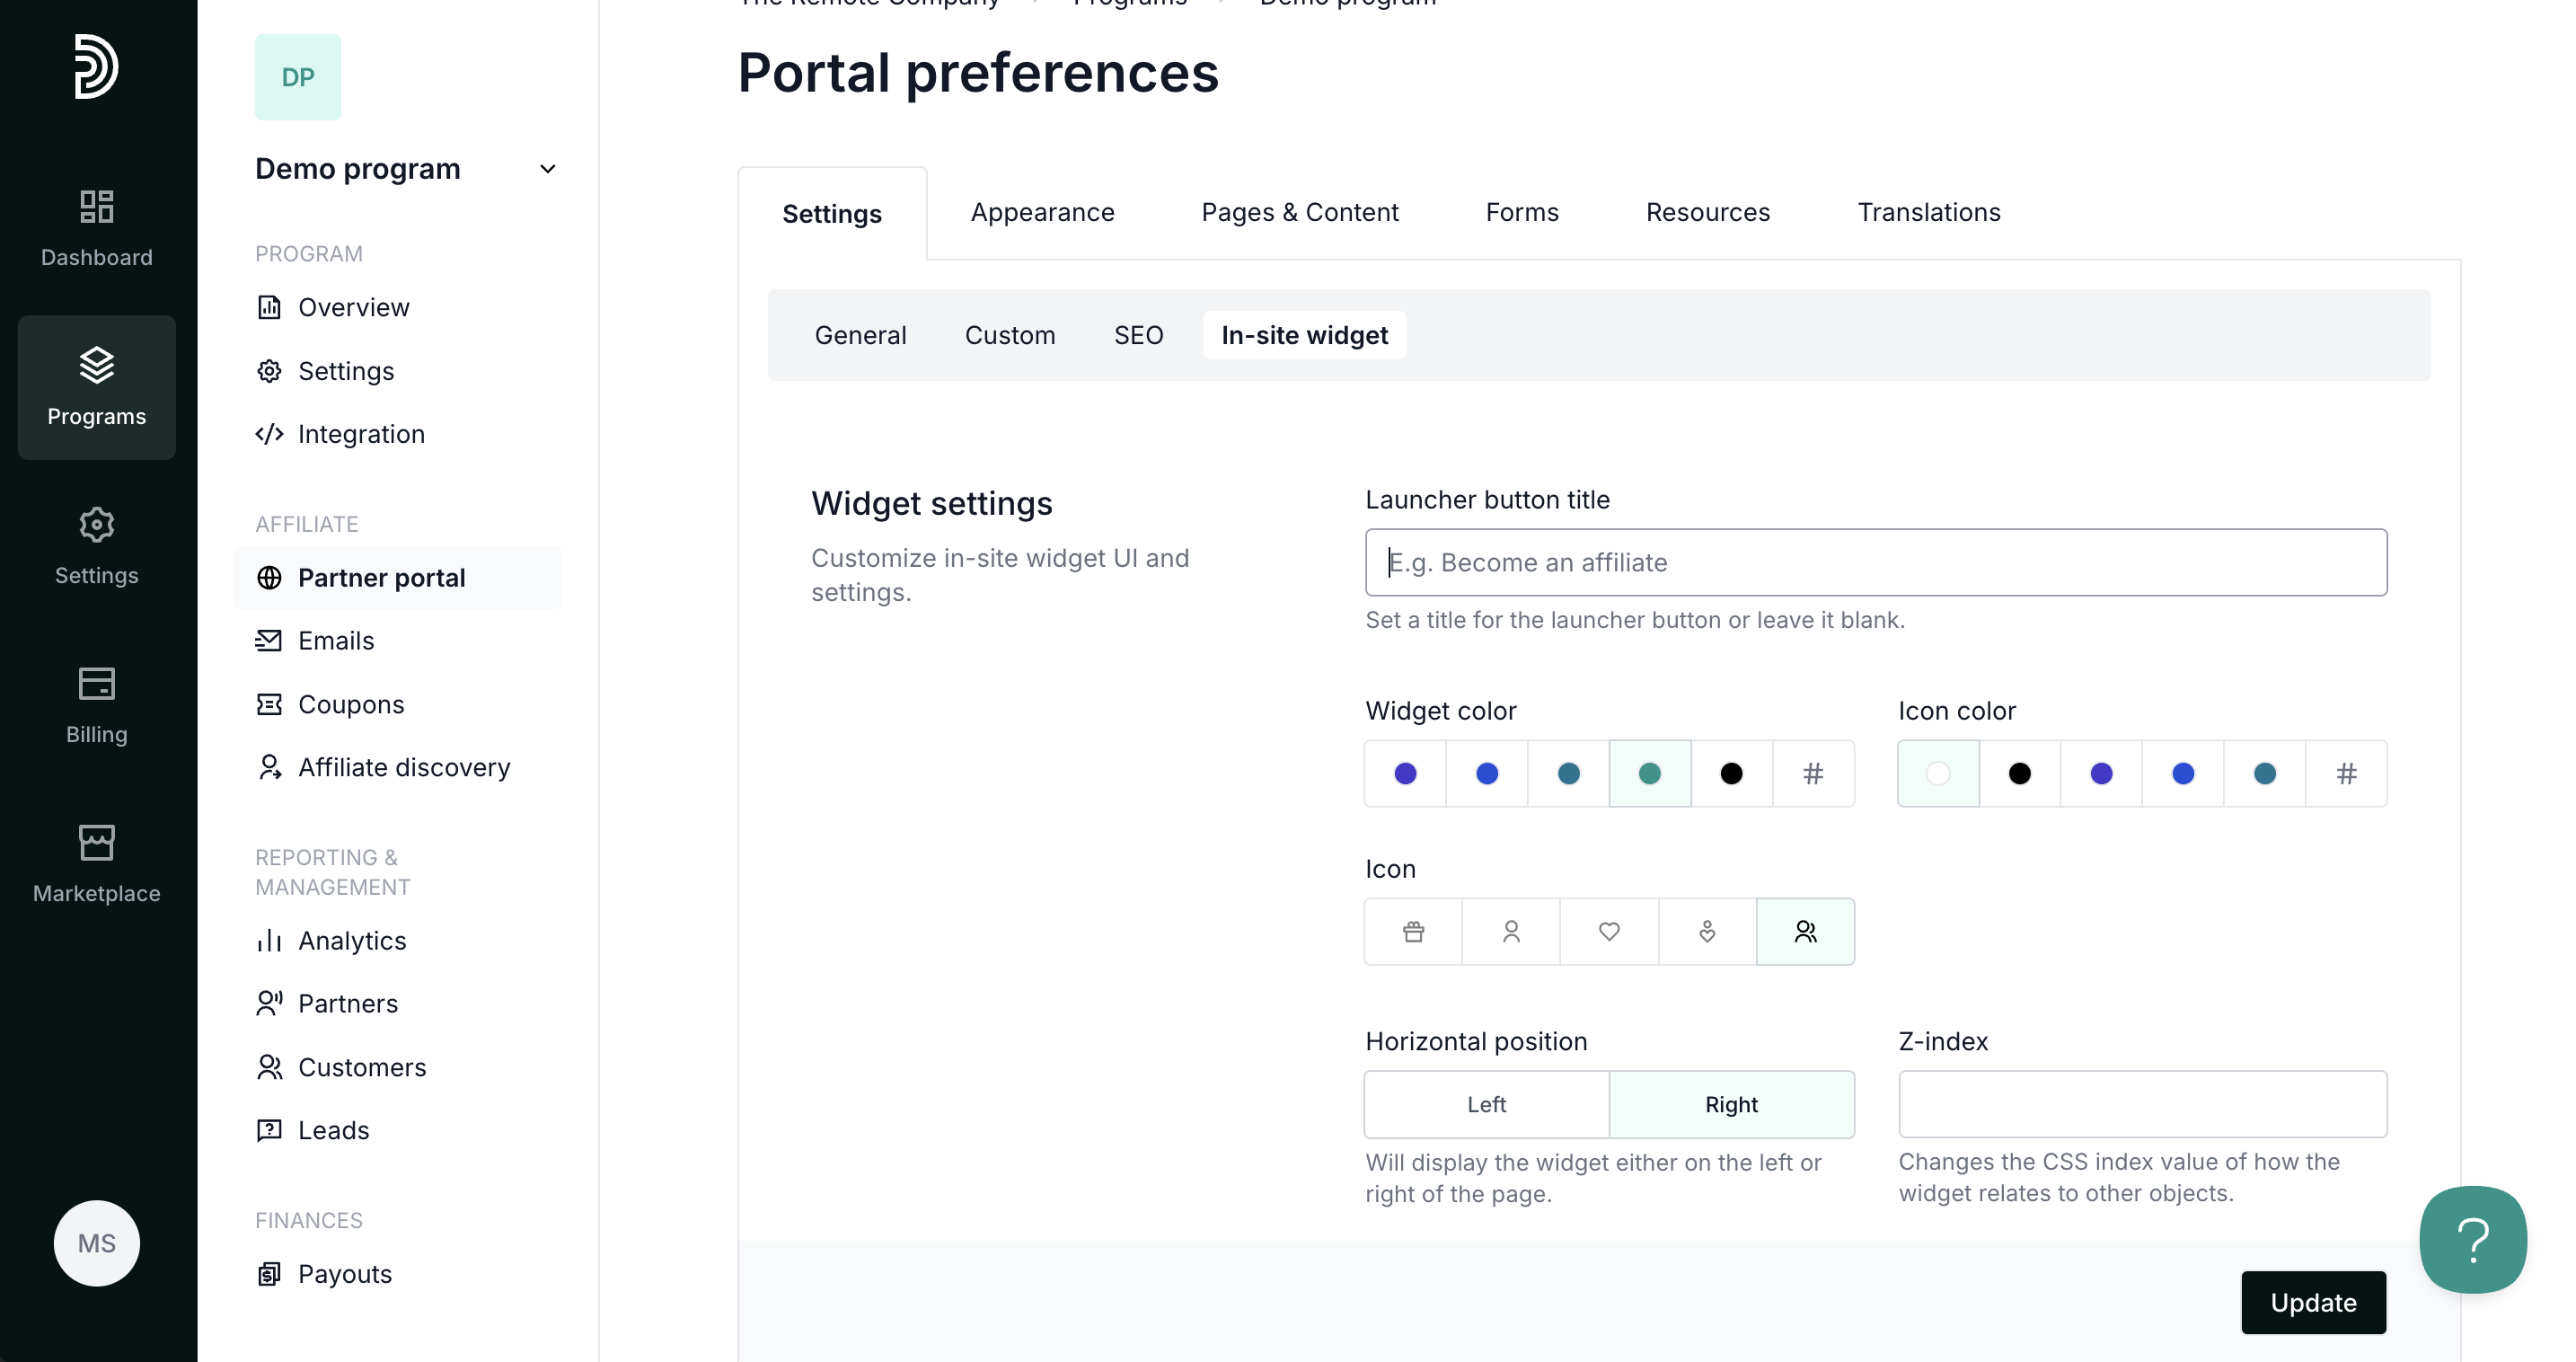
Task: Open custom hex icon color option
Action: [x=2345, y=773]
